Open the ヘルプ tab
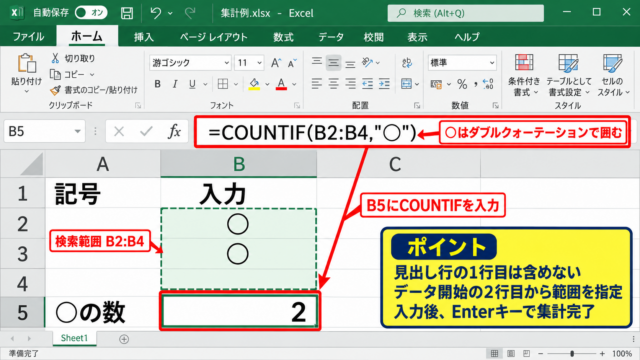The height and width of the screenshot is (360, 640). click(467, 37)
